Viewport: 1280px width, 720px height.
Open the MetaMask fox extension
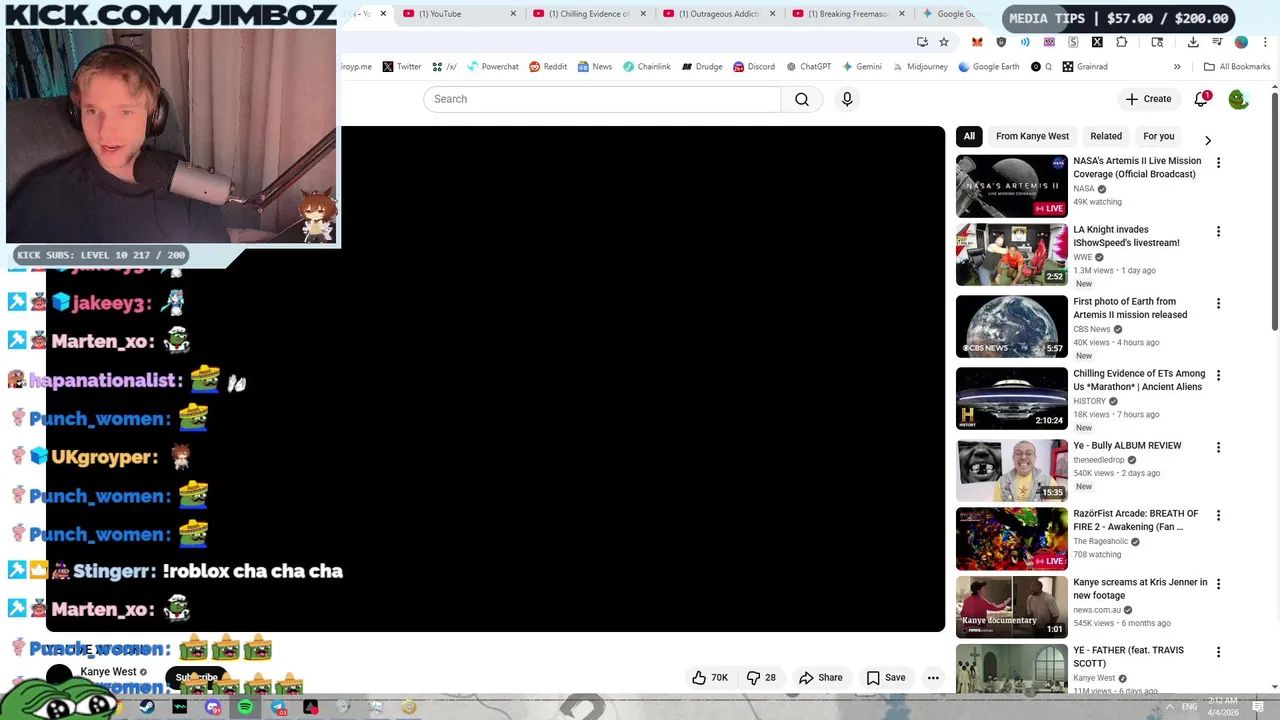click(977, 42)
